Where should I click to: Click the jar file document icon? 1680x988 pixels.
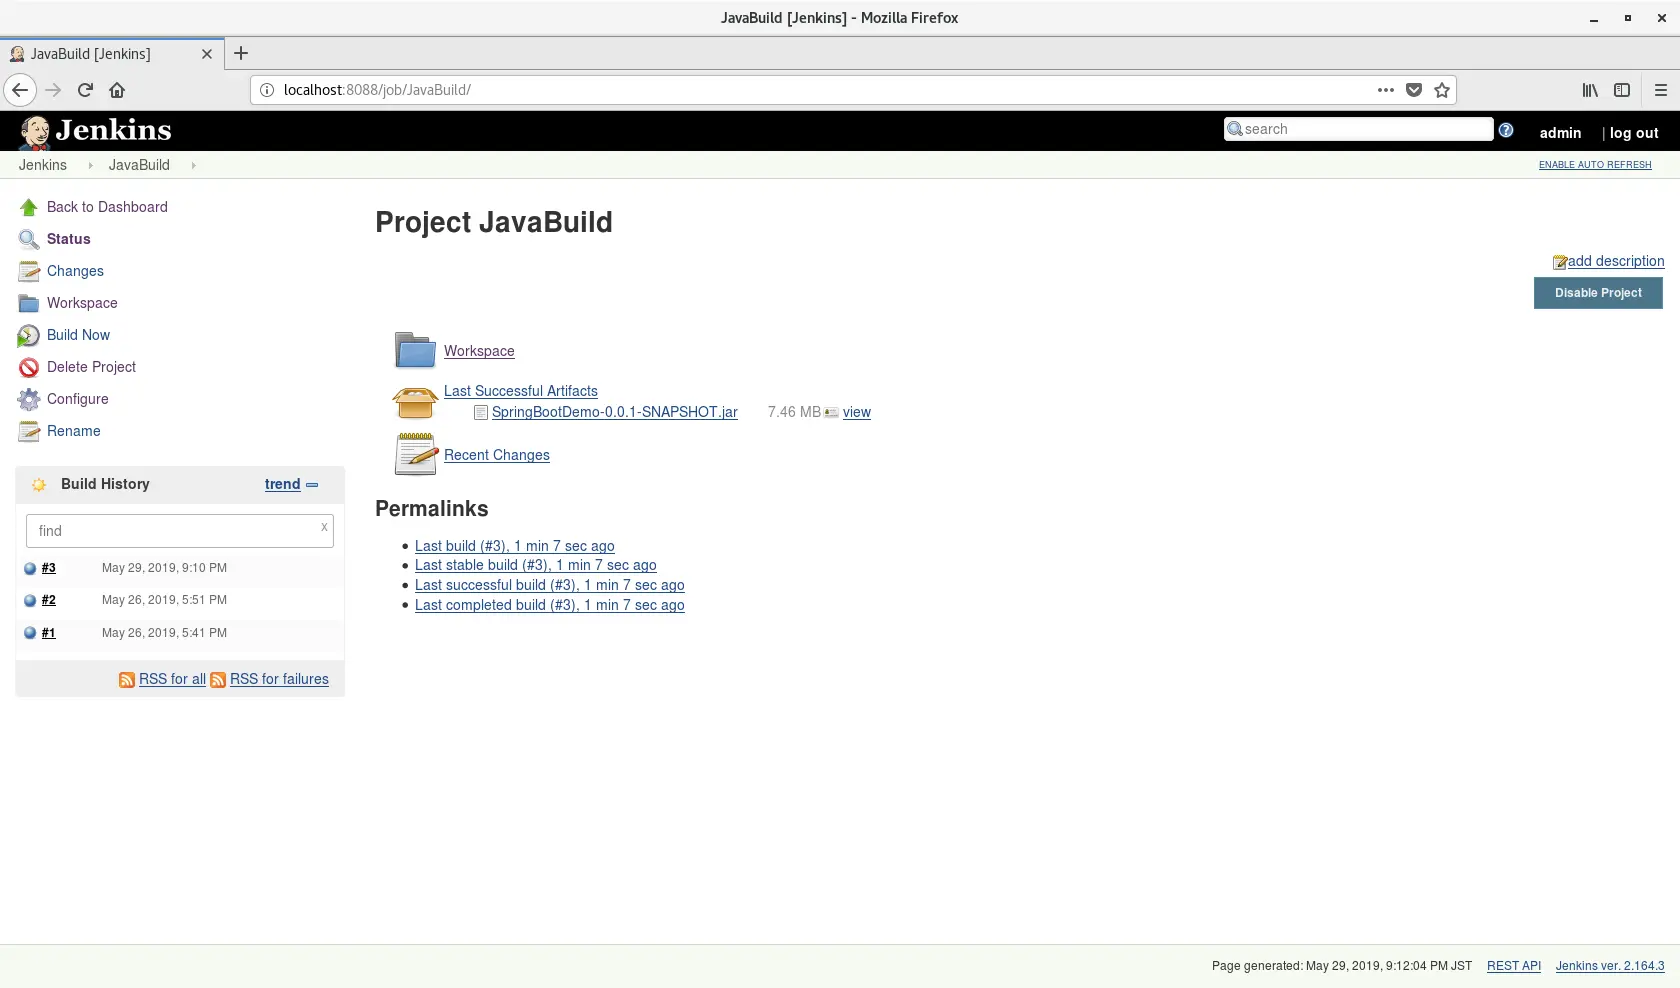pos(481,412)
